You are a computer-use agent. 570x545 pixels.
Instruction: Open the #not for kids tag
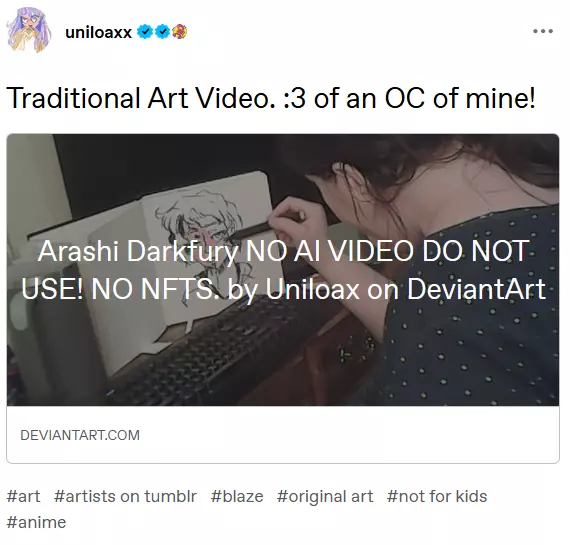point(437,496)
